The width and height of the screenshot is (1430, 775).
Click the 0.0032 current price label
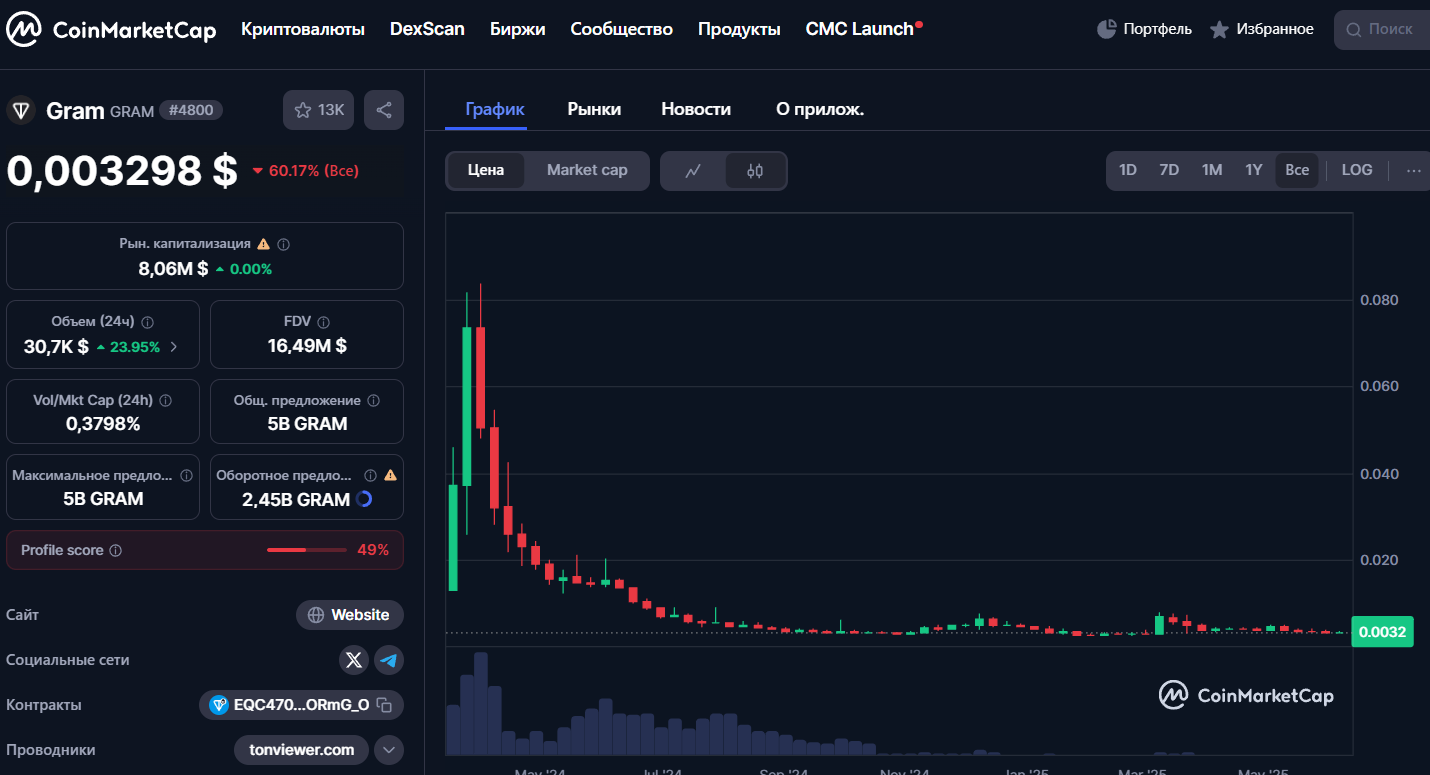tap(1382, 632)
